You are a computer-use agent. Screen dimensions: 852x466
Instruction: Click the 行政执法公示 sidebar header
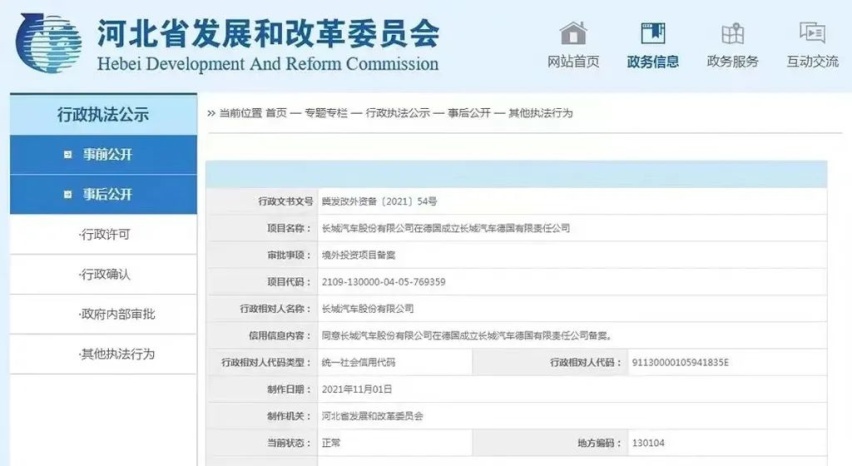[103, 115]
